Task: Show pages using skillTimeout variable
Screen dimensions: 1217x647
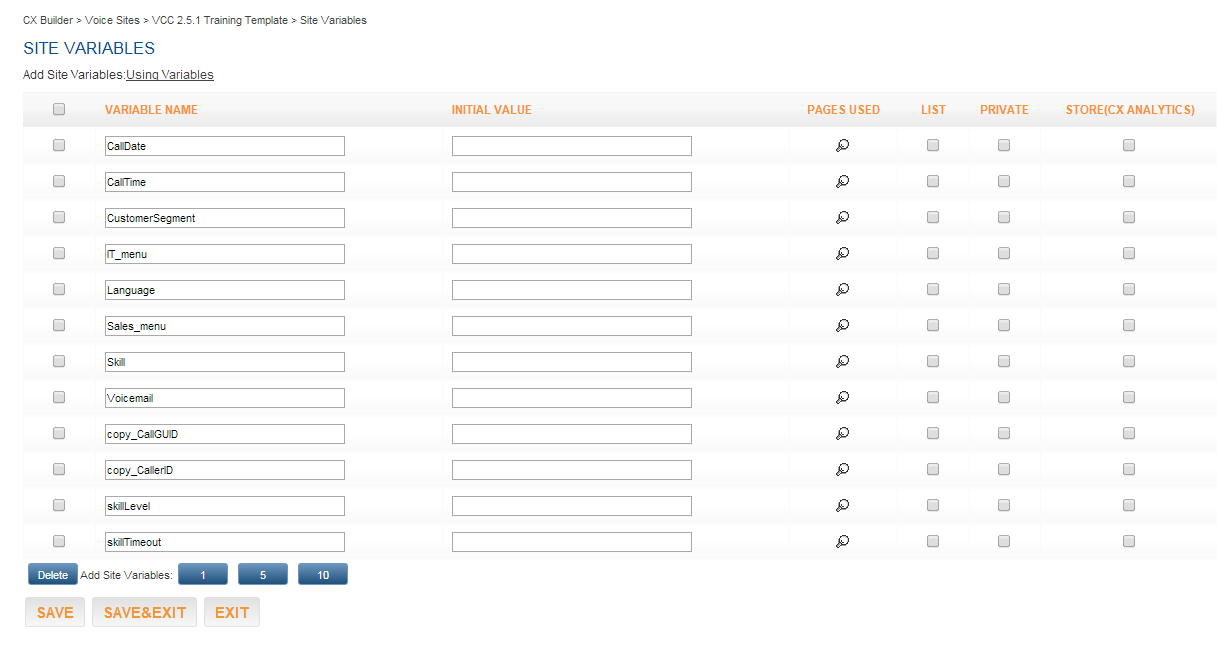Action: coord(843,542)
